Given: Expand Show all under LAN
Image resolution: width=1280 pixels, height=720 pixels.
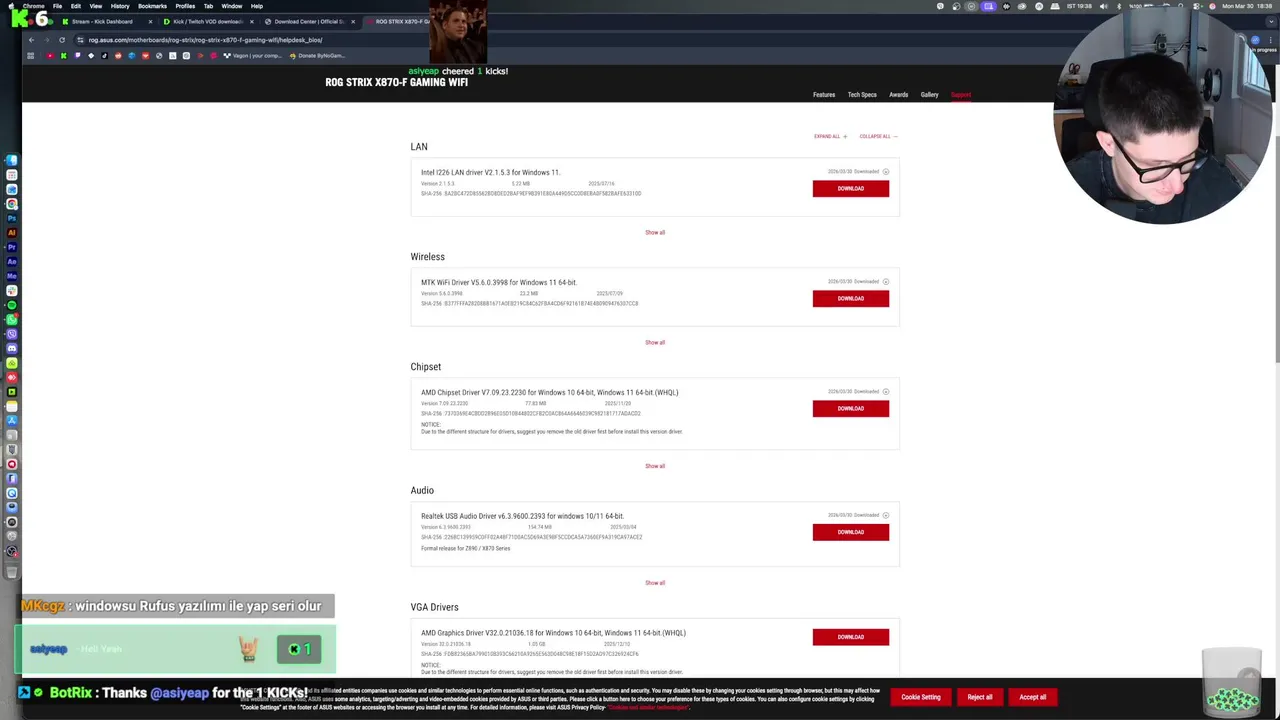Looking at the screenshot, I should click(x=655, y=232).
